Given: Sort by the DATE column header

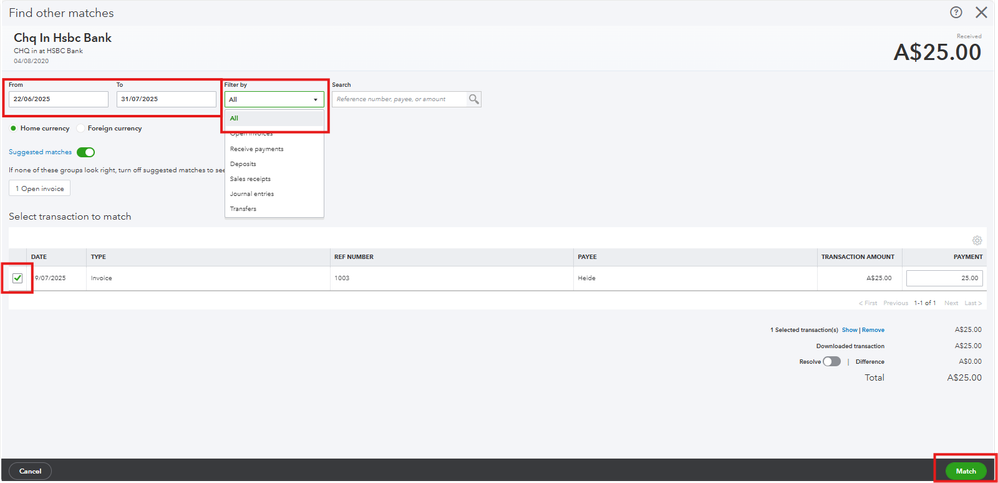Looking at the screenshot, I should coord(39,257).
